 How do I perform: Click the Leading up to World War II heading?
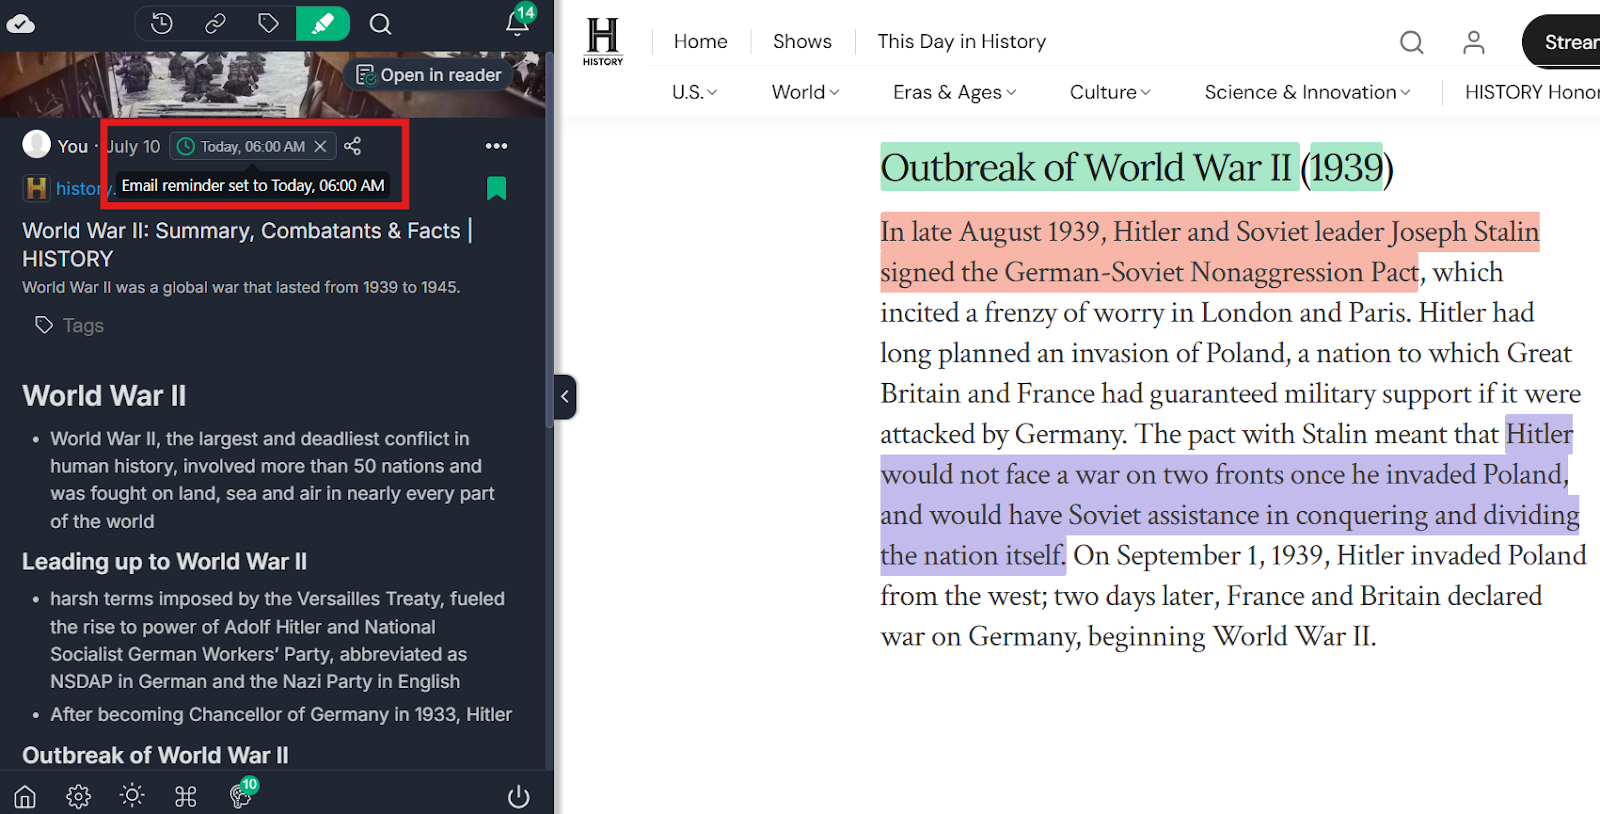(x=164, y=562)
